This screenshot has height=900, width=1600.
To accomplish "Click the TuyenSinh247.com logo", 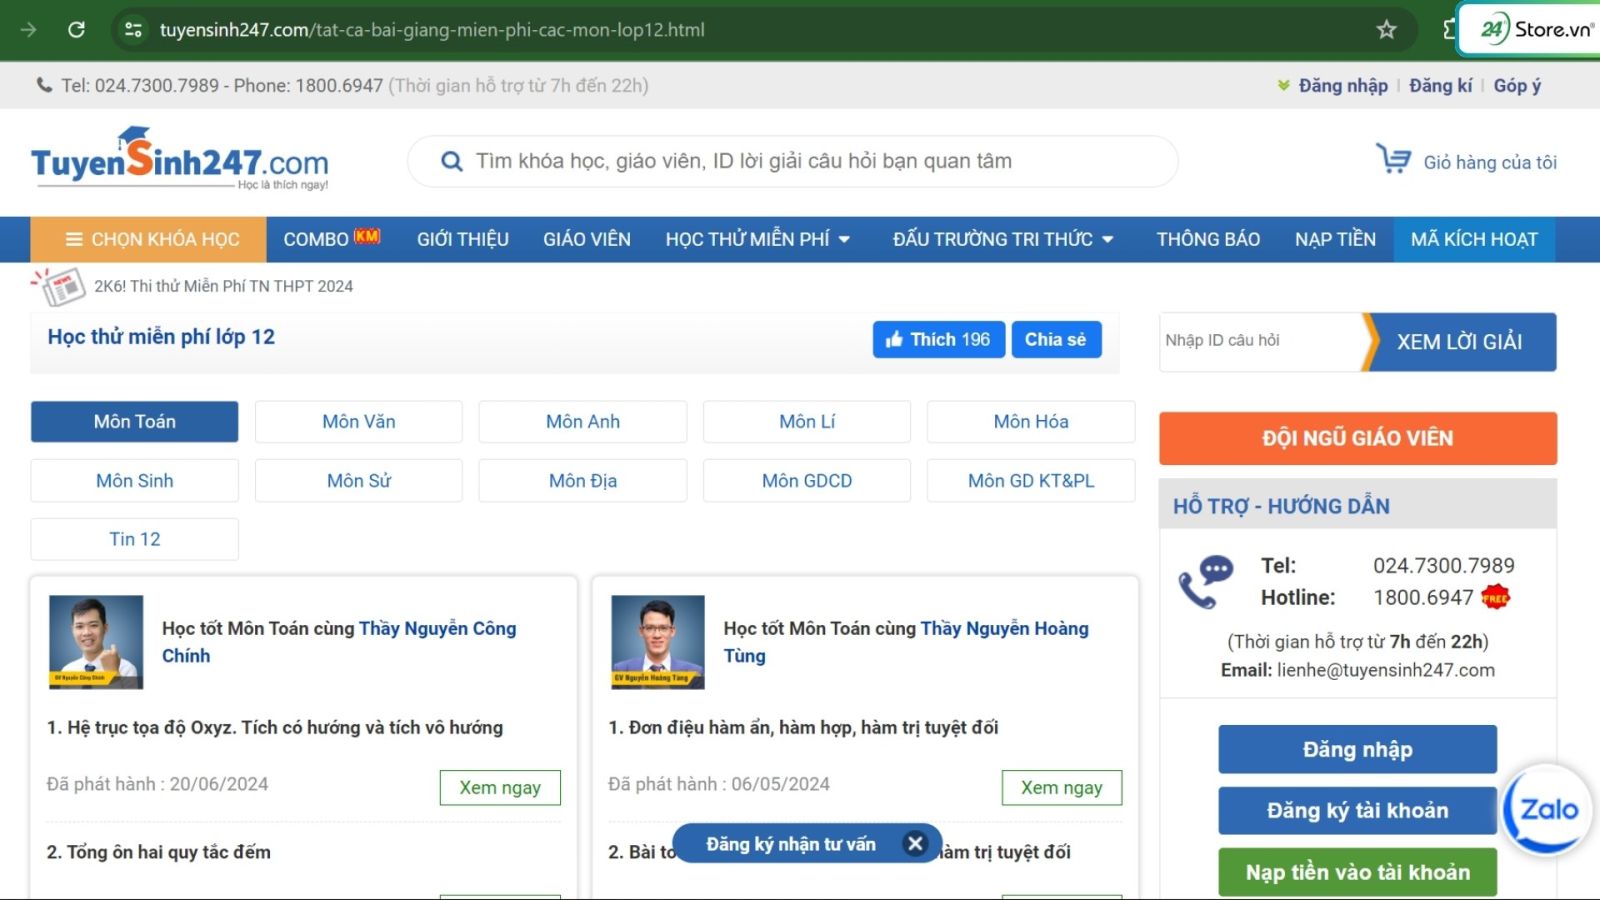I will coord(180,159).
